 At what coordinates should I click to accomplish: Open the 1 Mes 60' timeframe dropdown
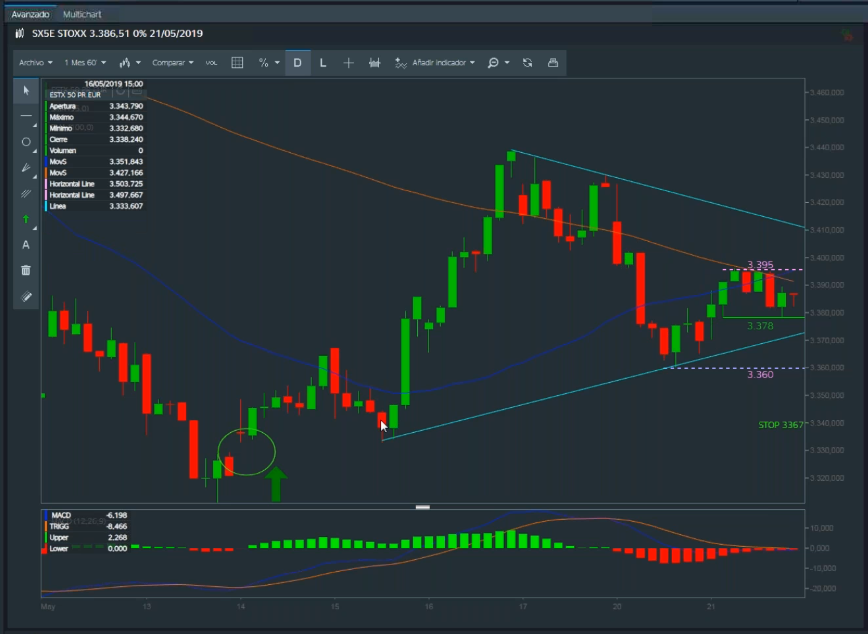coord(85,63)
